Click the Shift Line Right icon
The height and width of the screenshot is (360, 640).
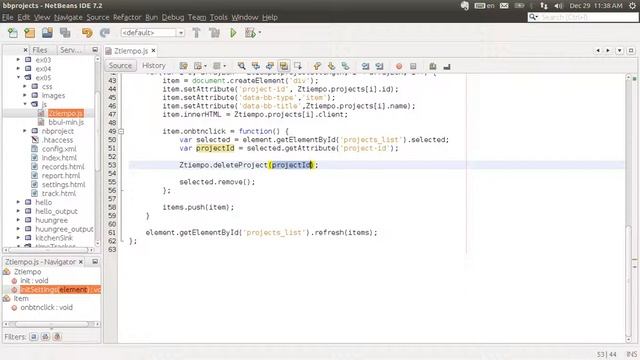379,66
